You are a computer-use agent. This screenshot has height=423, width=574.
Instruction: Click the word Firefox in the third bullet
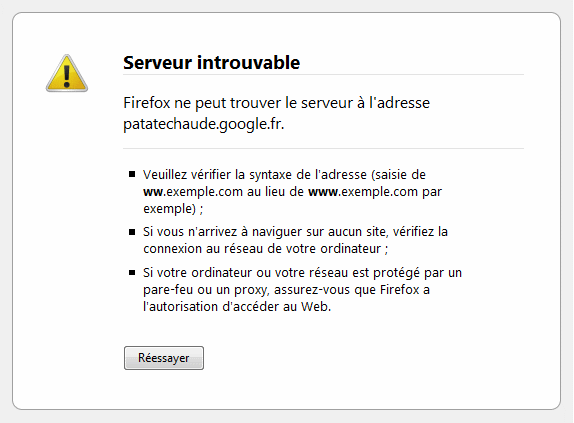[399, 290]
